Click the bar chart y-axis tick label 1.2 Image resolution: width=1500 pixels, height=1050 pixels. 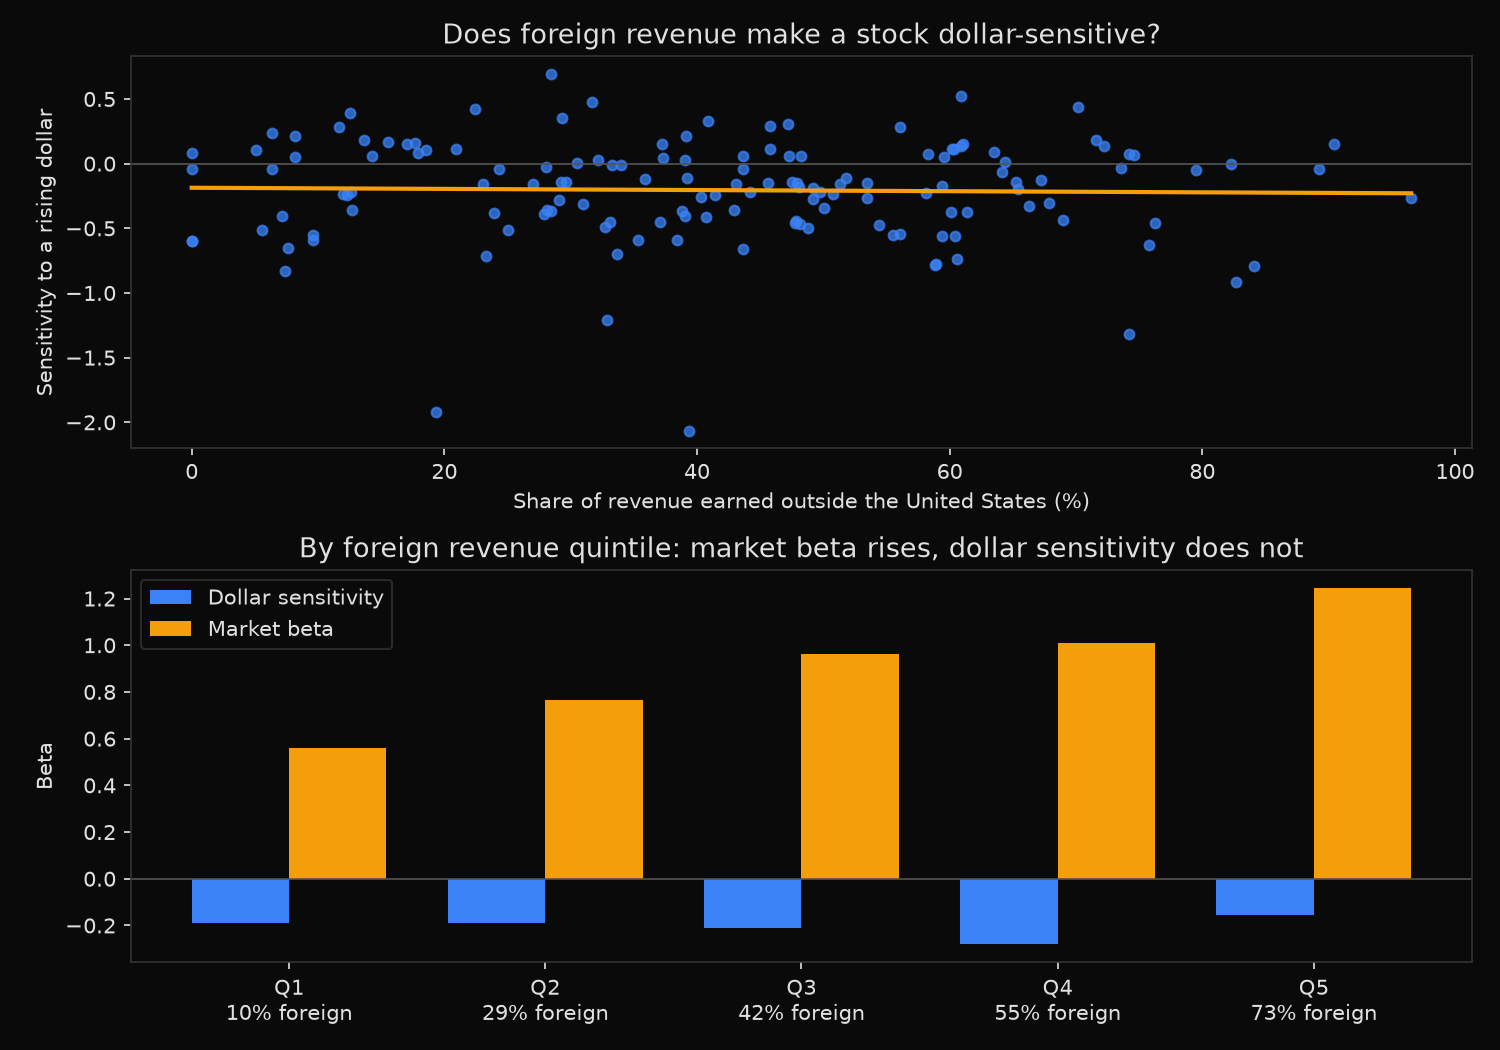click(x=100, y=599)
